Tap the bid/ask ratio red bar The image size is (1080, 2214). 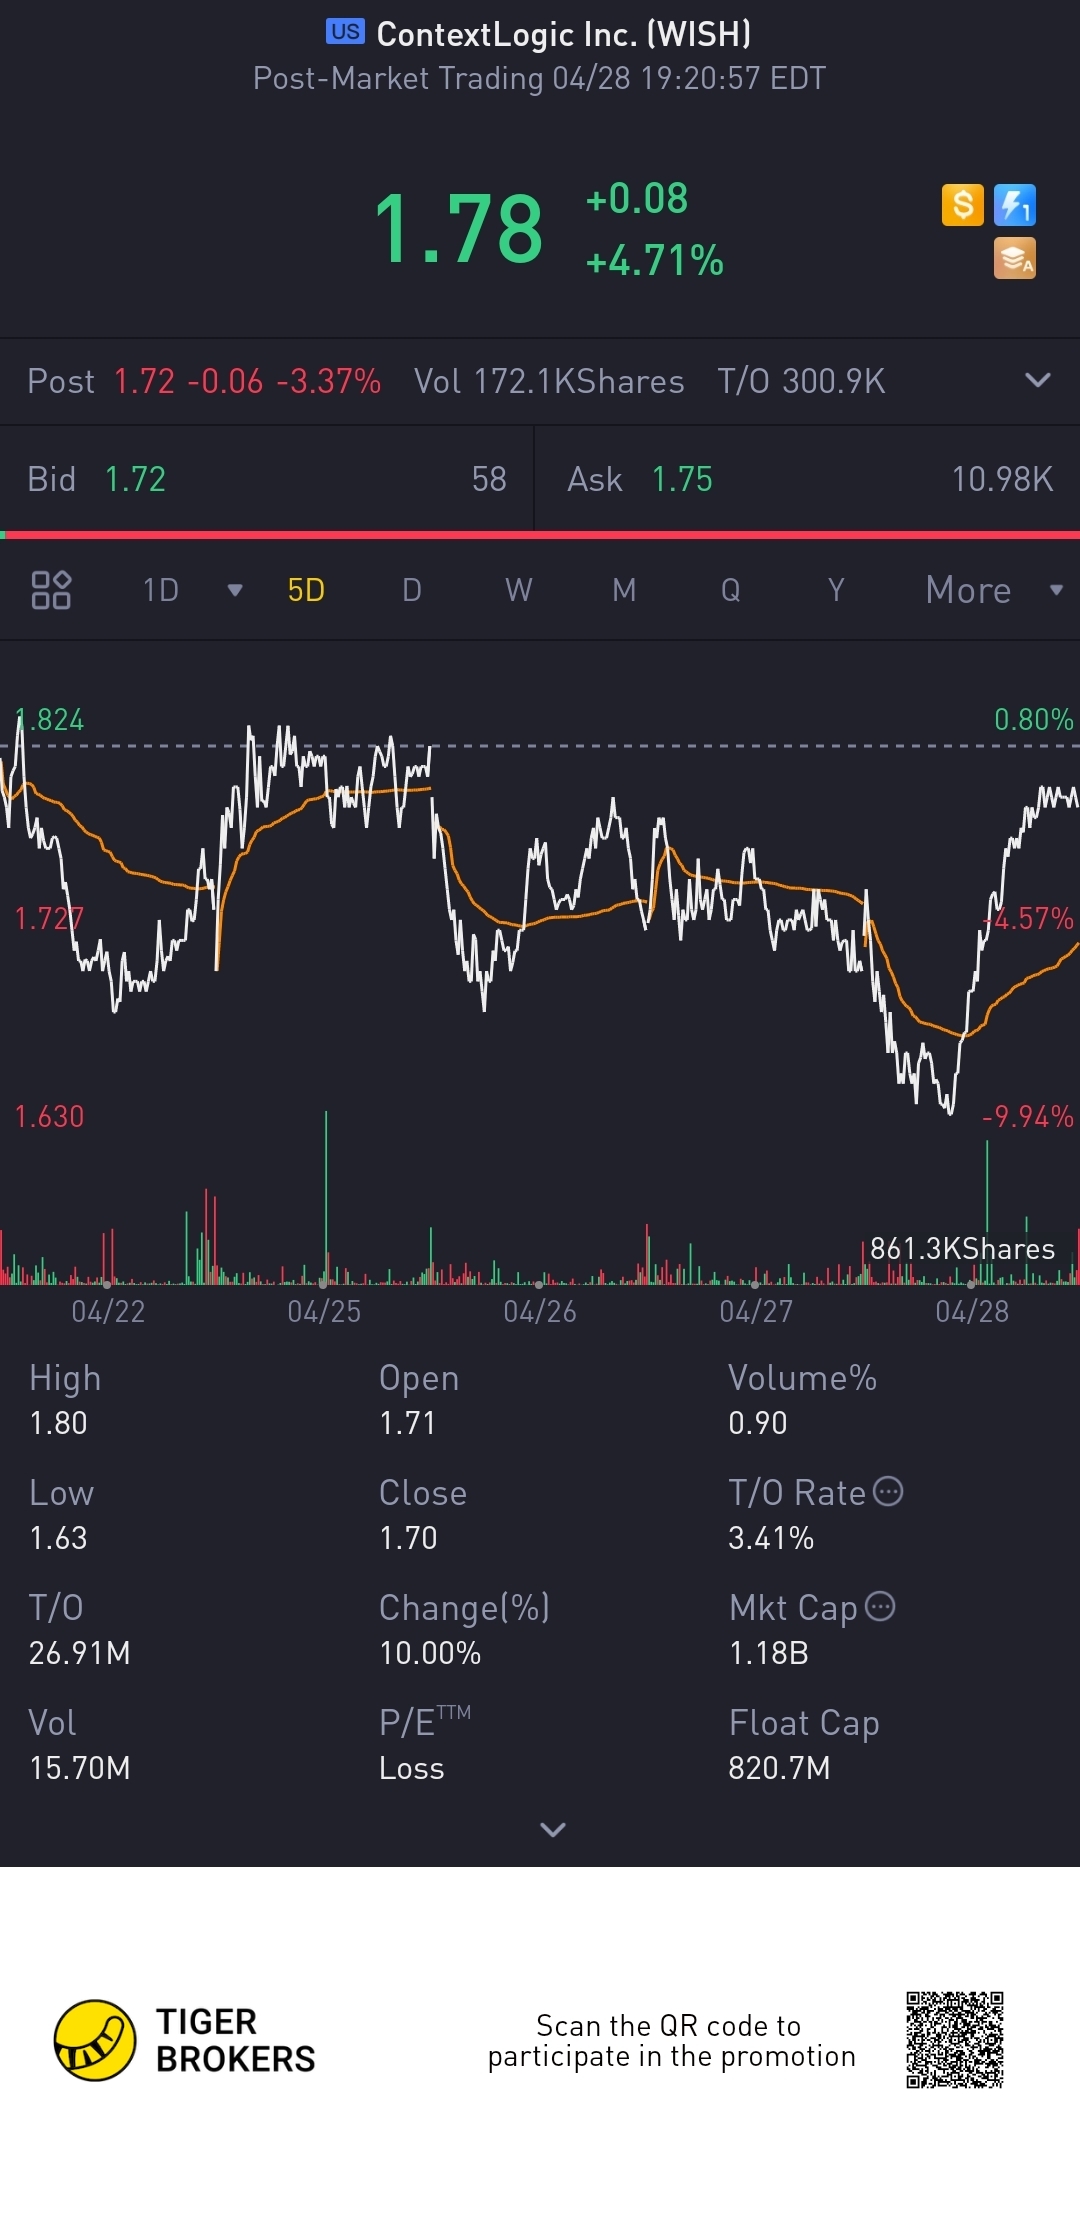pos(540,535)
